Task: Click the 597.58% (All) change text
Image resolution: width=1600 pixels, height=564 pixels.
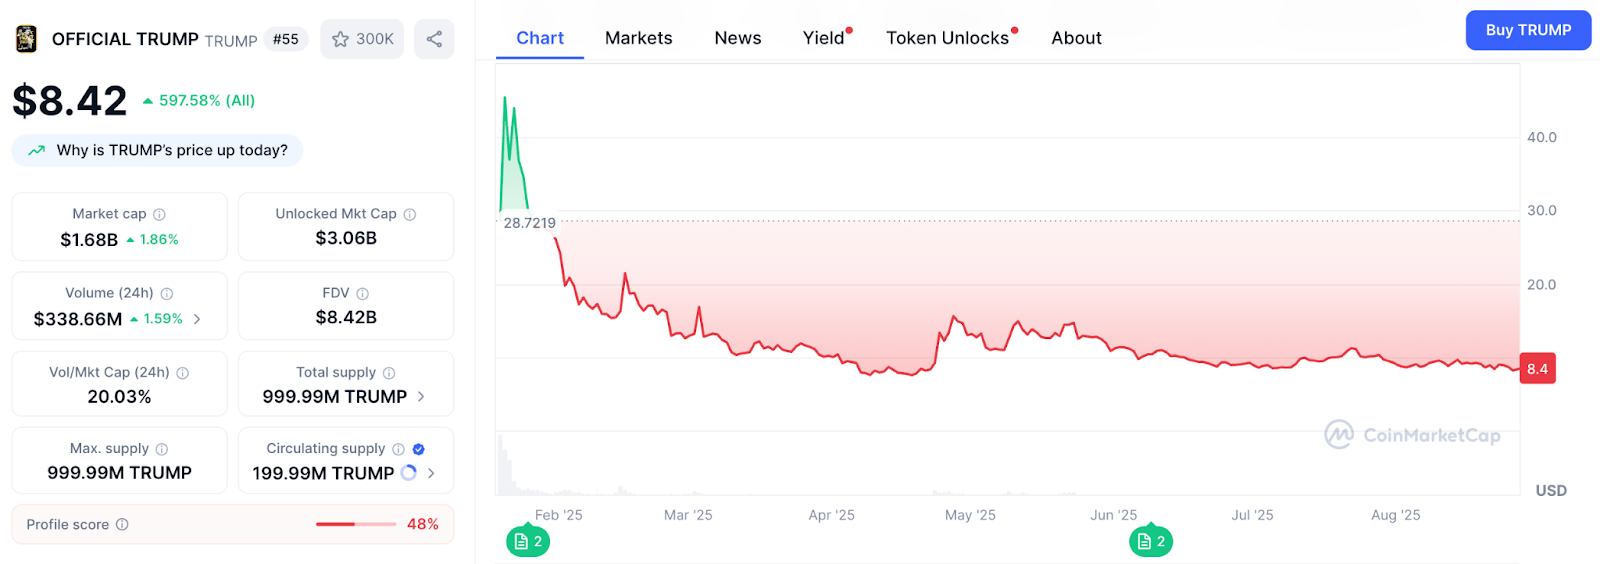Action: click(207, 100)
